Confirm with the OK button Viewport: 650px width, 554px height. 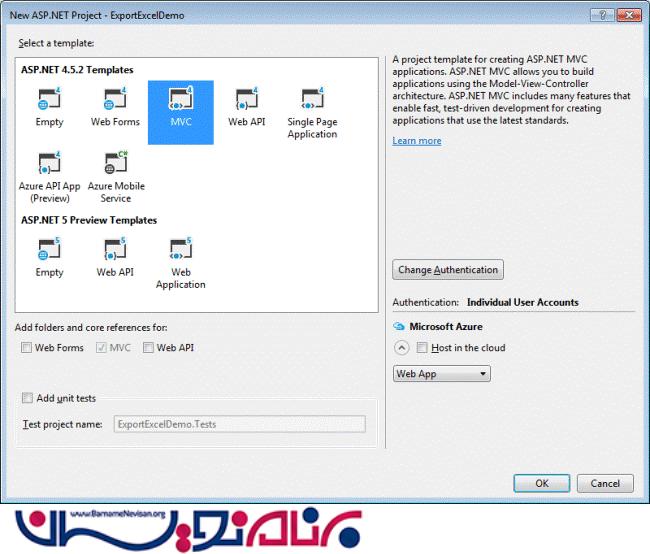pyautogui.click(x=542, y=484)
